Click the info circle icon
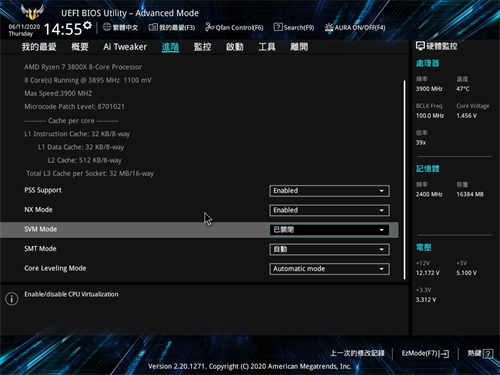 pos(12,298)
